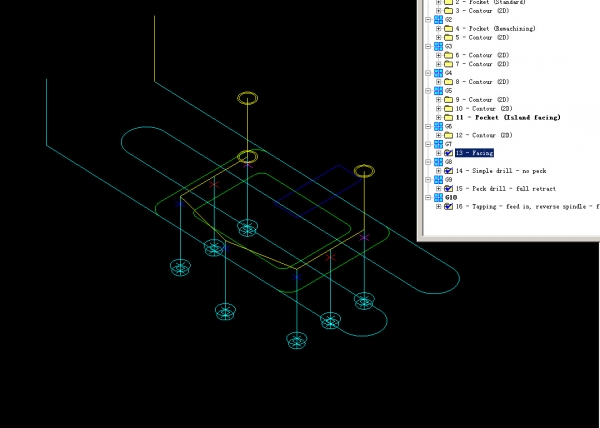Toggle checkbox for 15 - Peck drill operation
600x428 pixels.
pos(448,188)
